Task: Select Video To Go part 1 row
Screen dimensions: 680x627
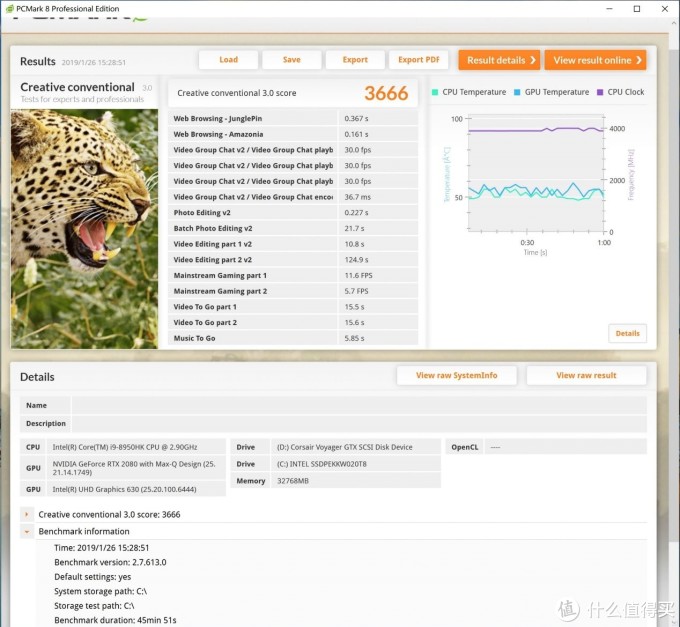Action: coord(293,307)
